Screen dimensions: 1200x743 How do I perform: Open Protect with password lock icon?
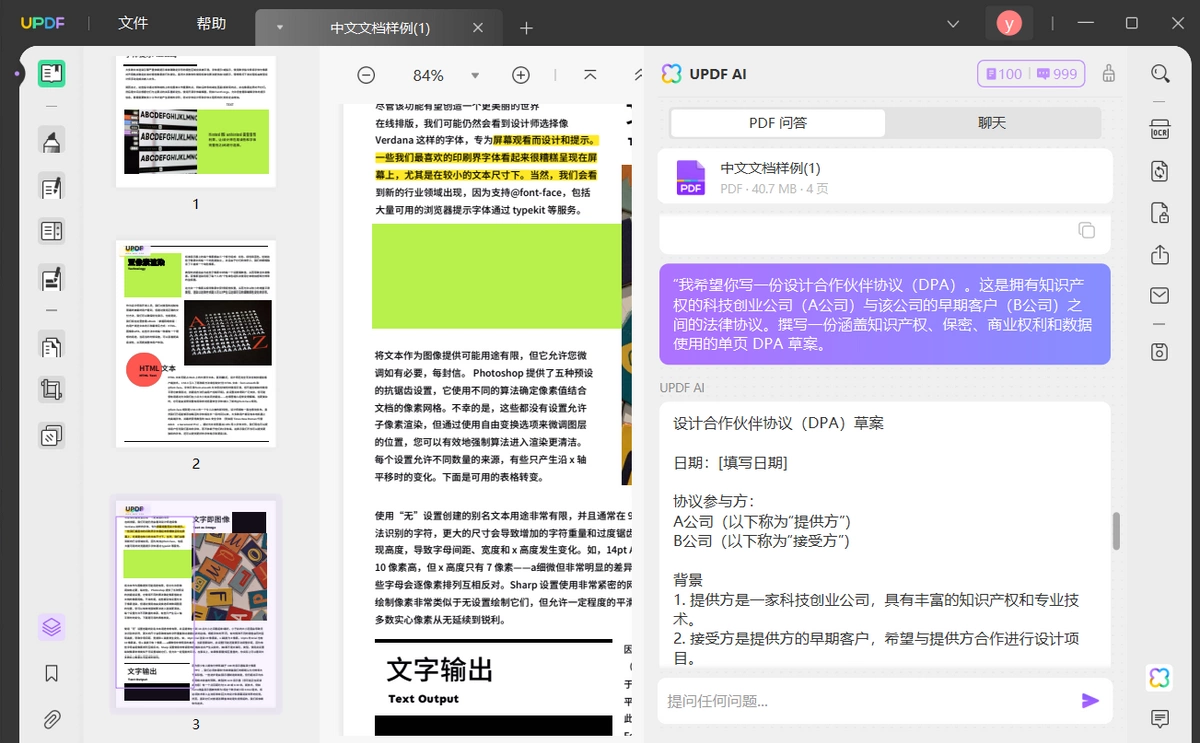point(1160,212)
